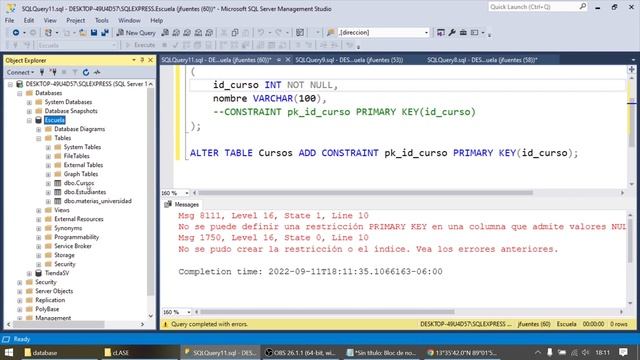Open the Toolbox icon in toolbar
Screen dimensions: 640x360
click(x=463, y=33)
